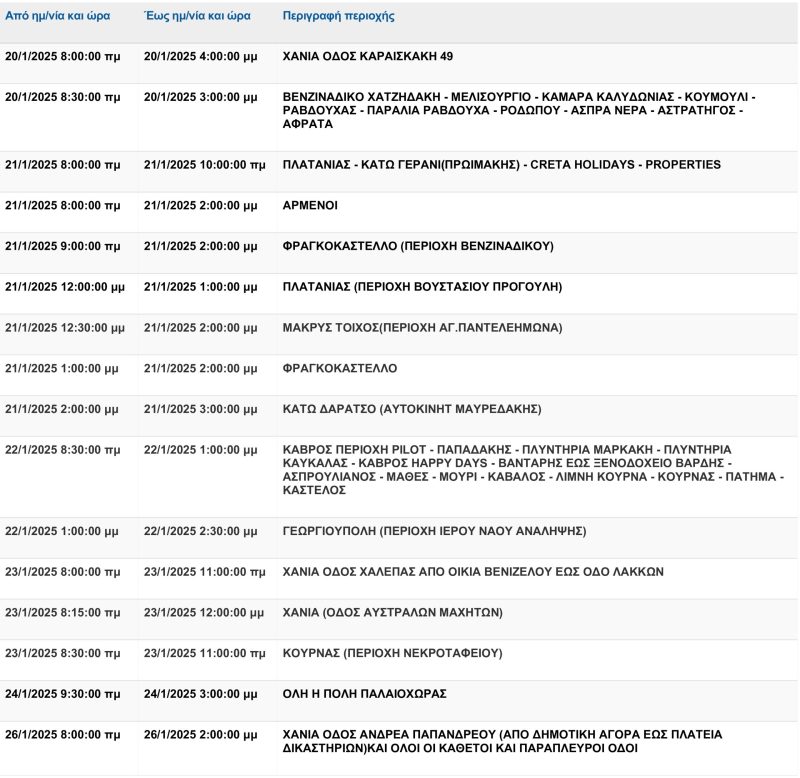Click the 'Περιγραφή περιοχής' column header
This screenshot has width=800, height=778.
pyautogui.click(x=338, y=17)
